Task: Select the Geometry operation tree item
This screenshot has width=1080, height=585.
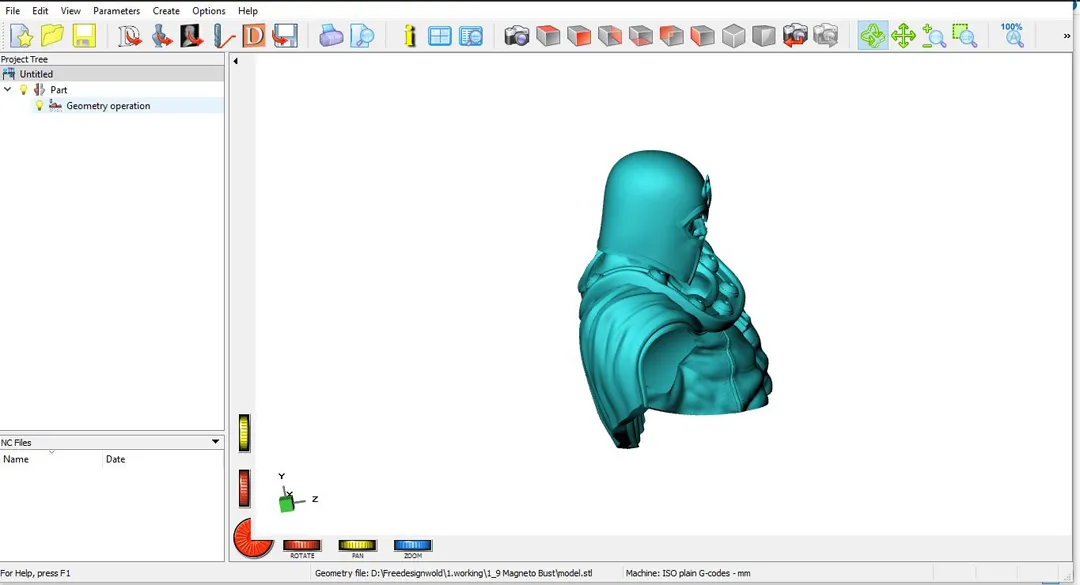Action: point(108,105)
